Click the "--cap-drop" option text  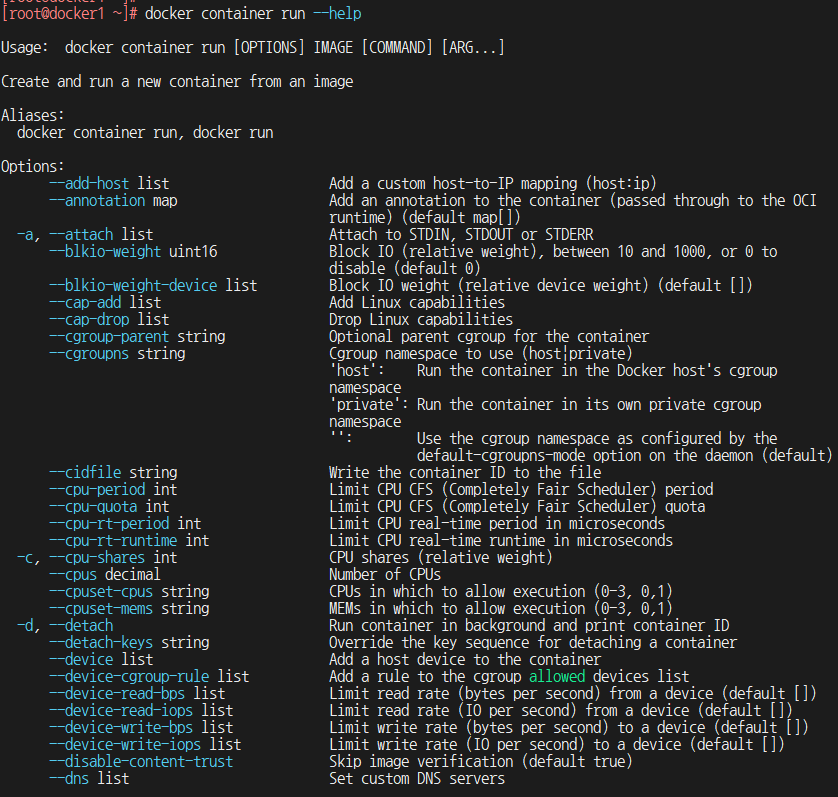tap(89, 320)
